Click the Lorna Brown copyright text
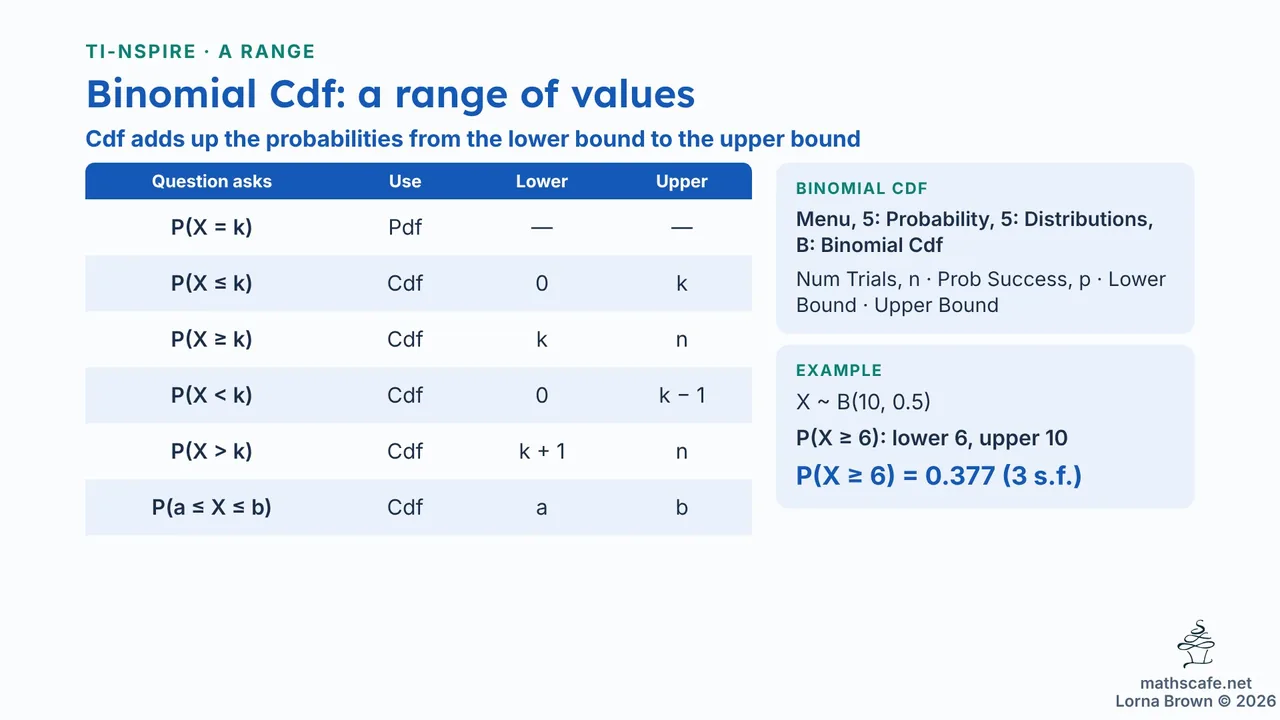Image resolution: width=1280 pixels, height=720 pixels. (x=1196, y=701)
